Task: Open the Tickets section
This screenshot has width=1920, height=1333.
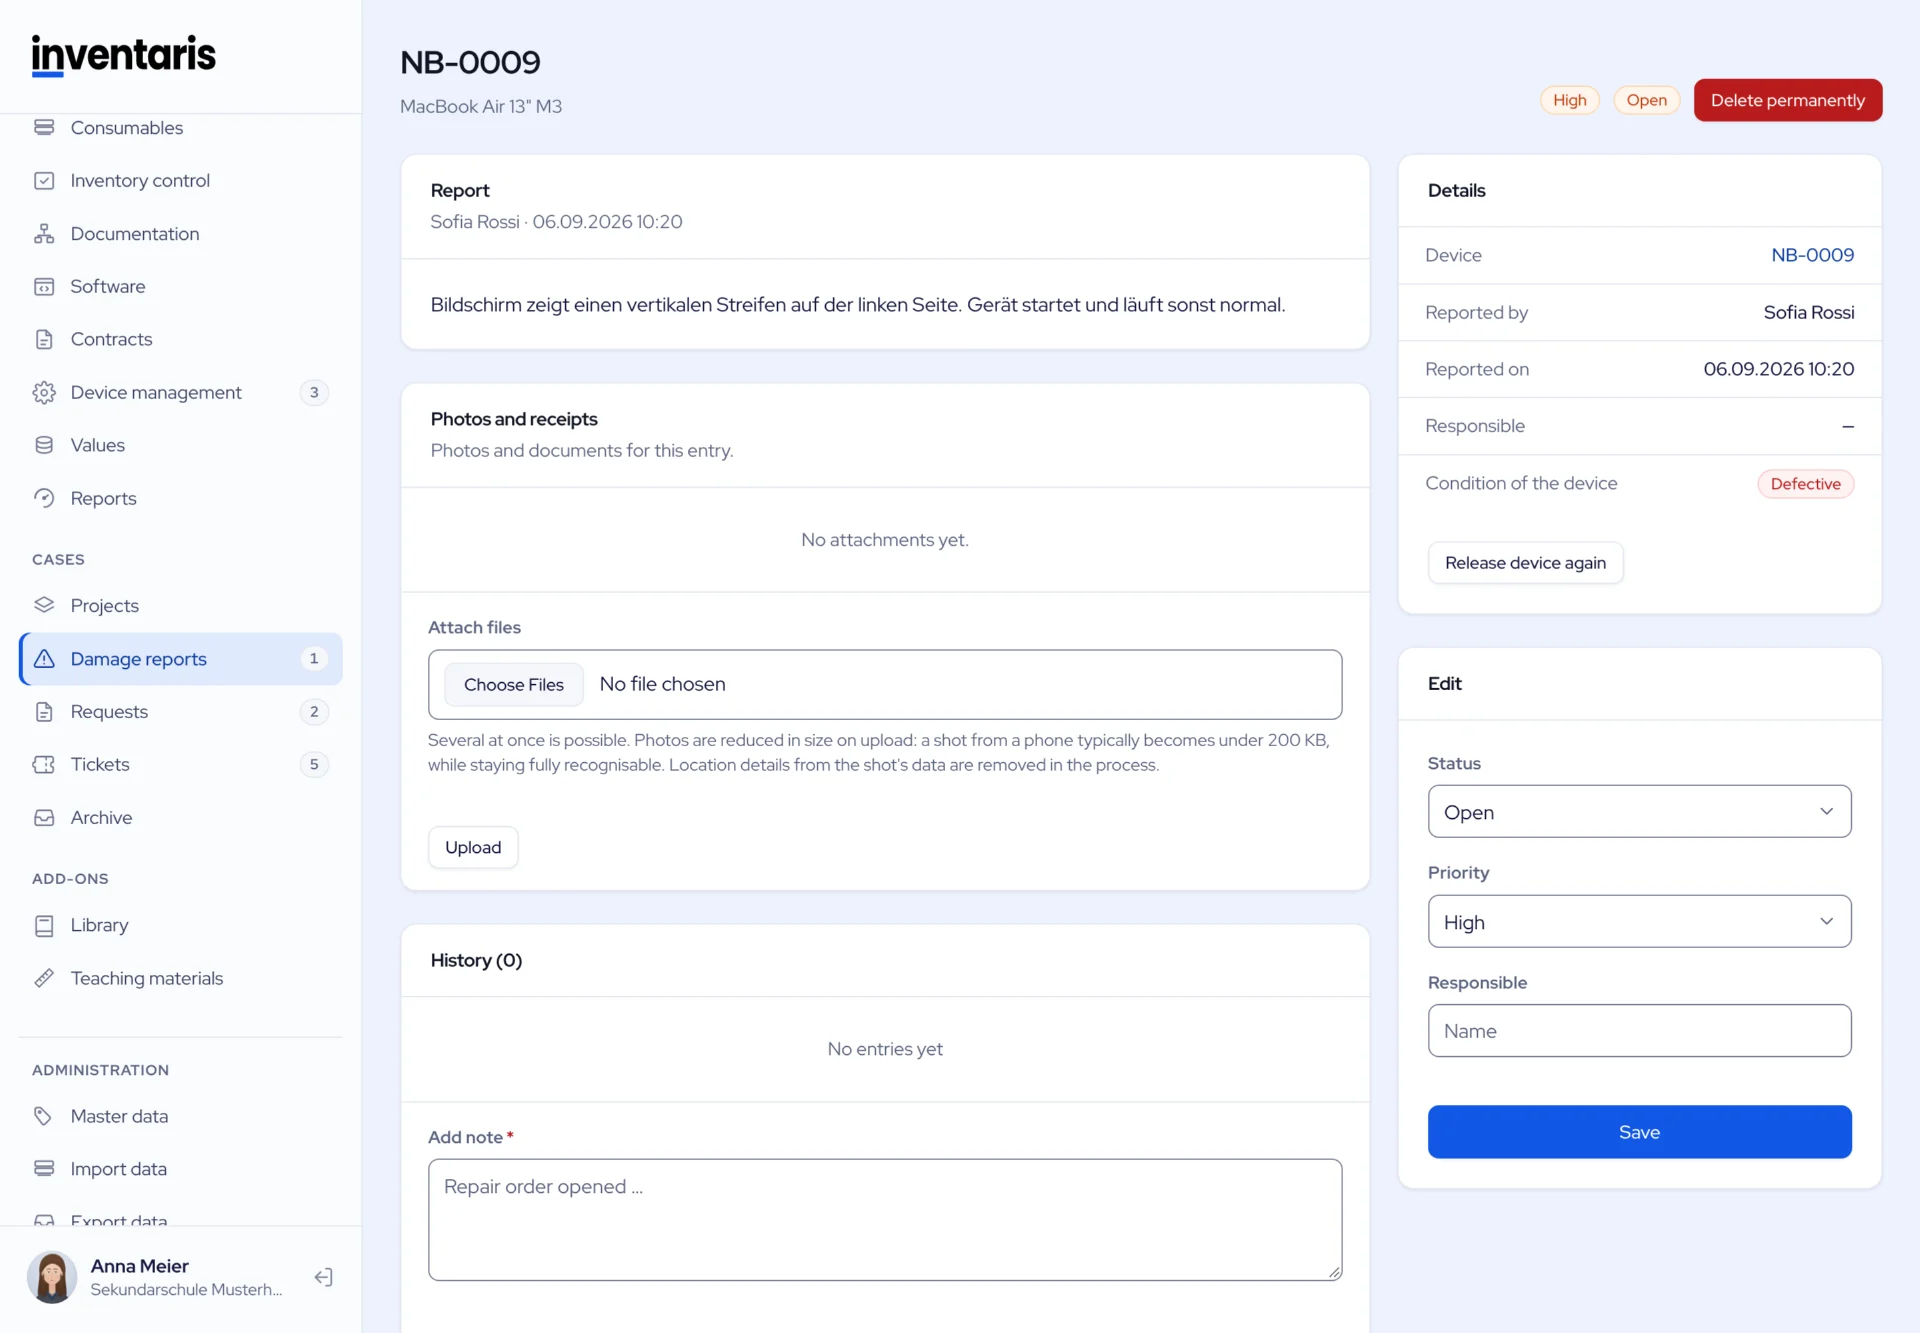Action: click(181, 765)
